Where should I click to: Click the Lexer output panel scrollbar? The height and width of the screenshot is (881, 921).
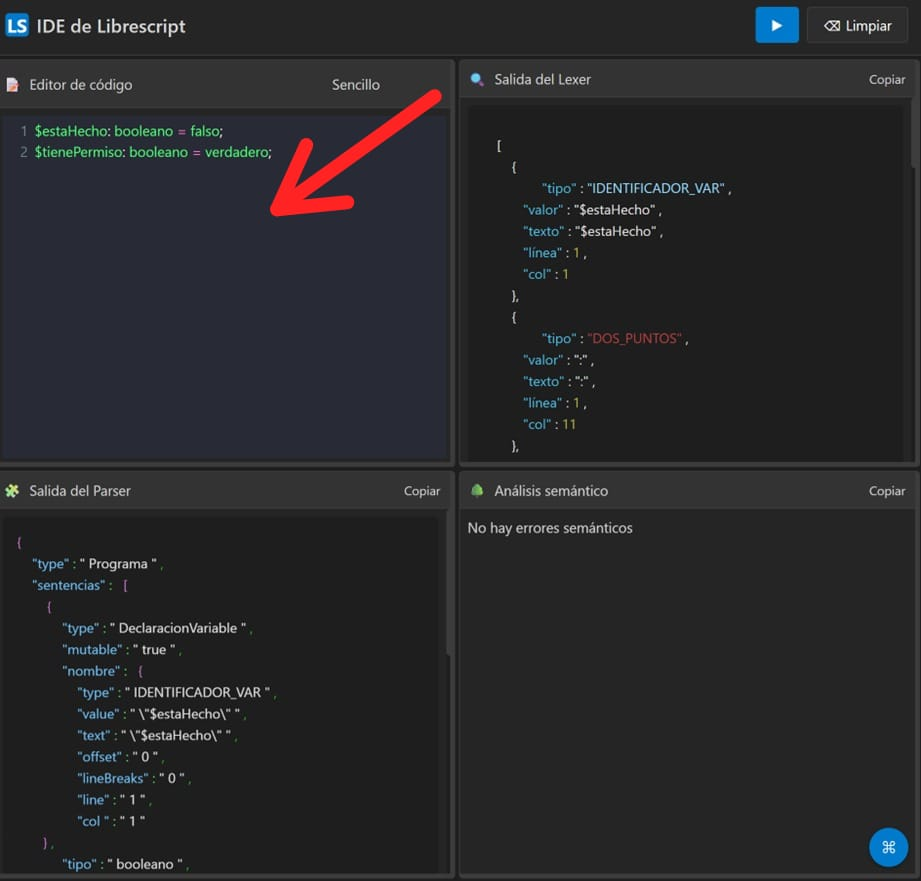(x=915, y=135)
